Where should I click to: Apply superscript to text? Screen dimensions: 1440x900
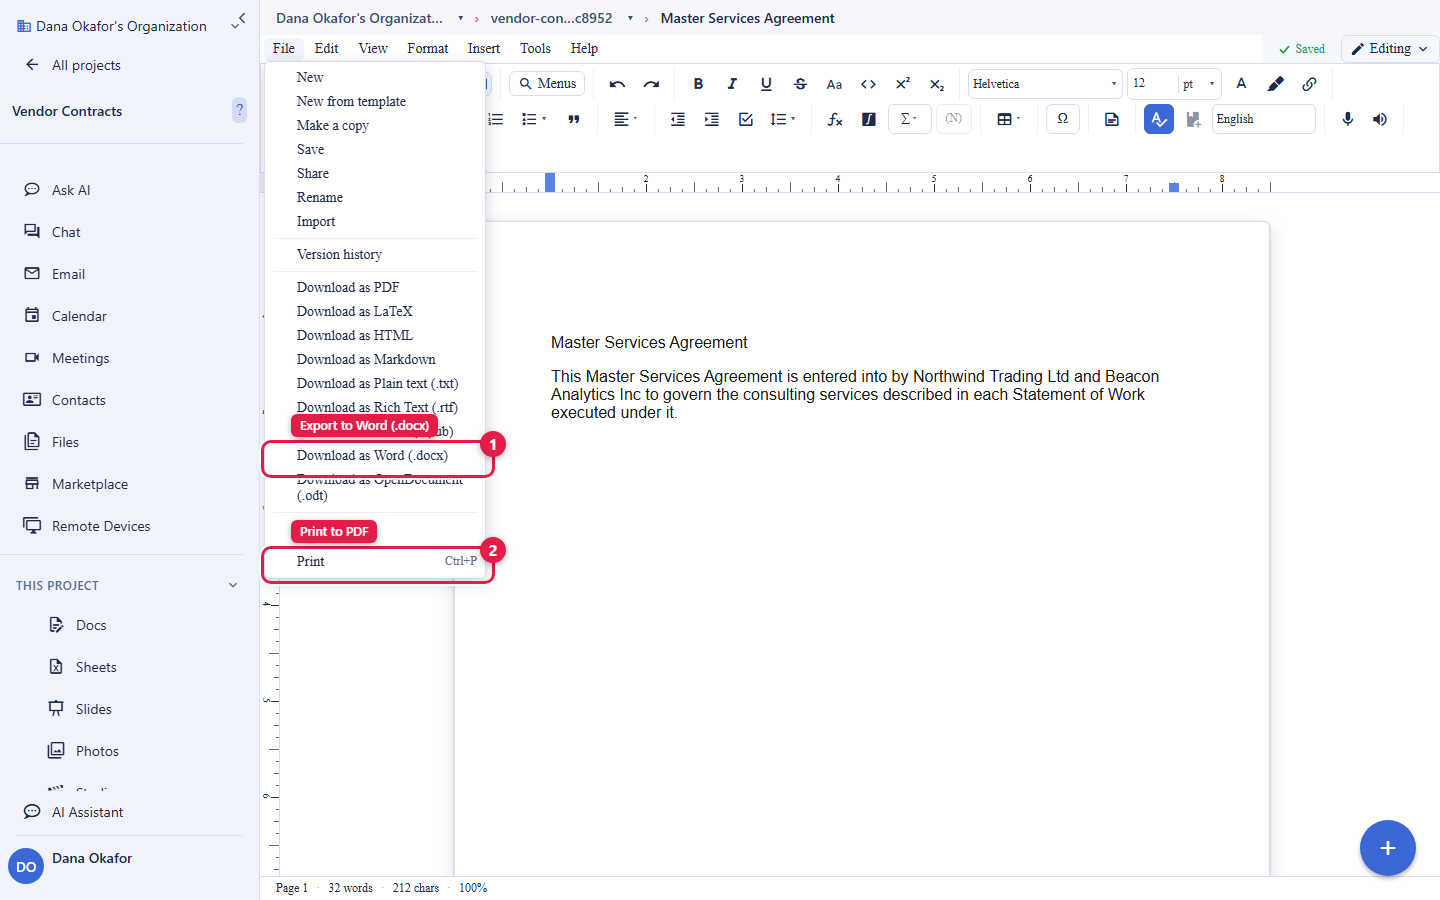click(x=902, y=84)
